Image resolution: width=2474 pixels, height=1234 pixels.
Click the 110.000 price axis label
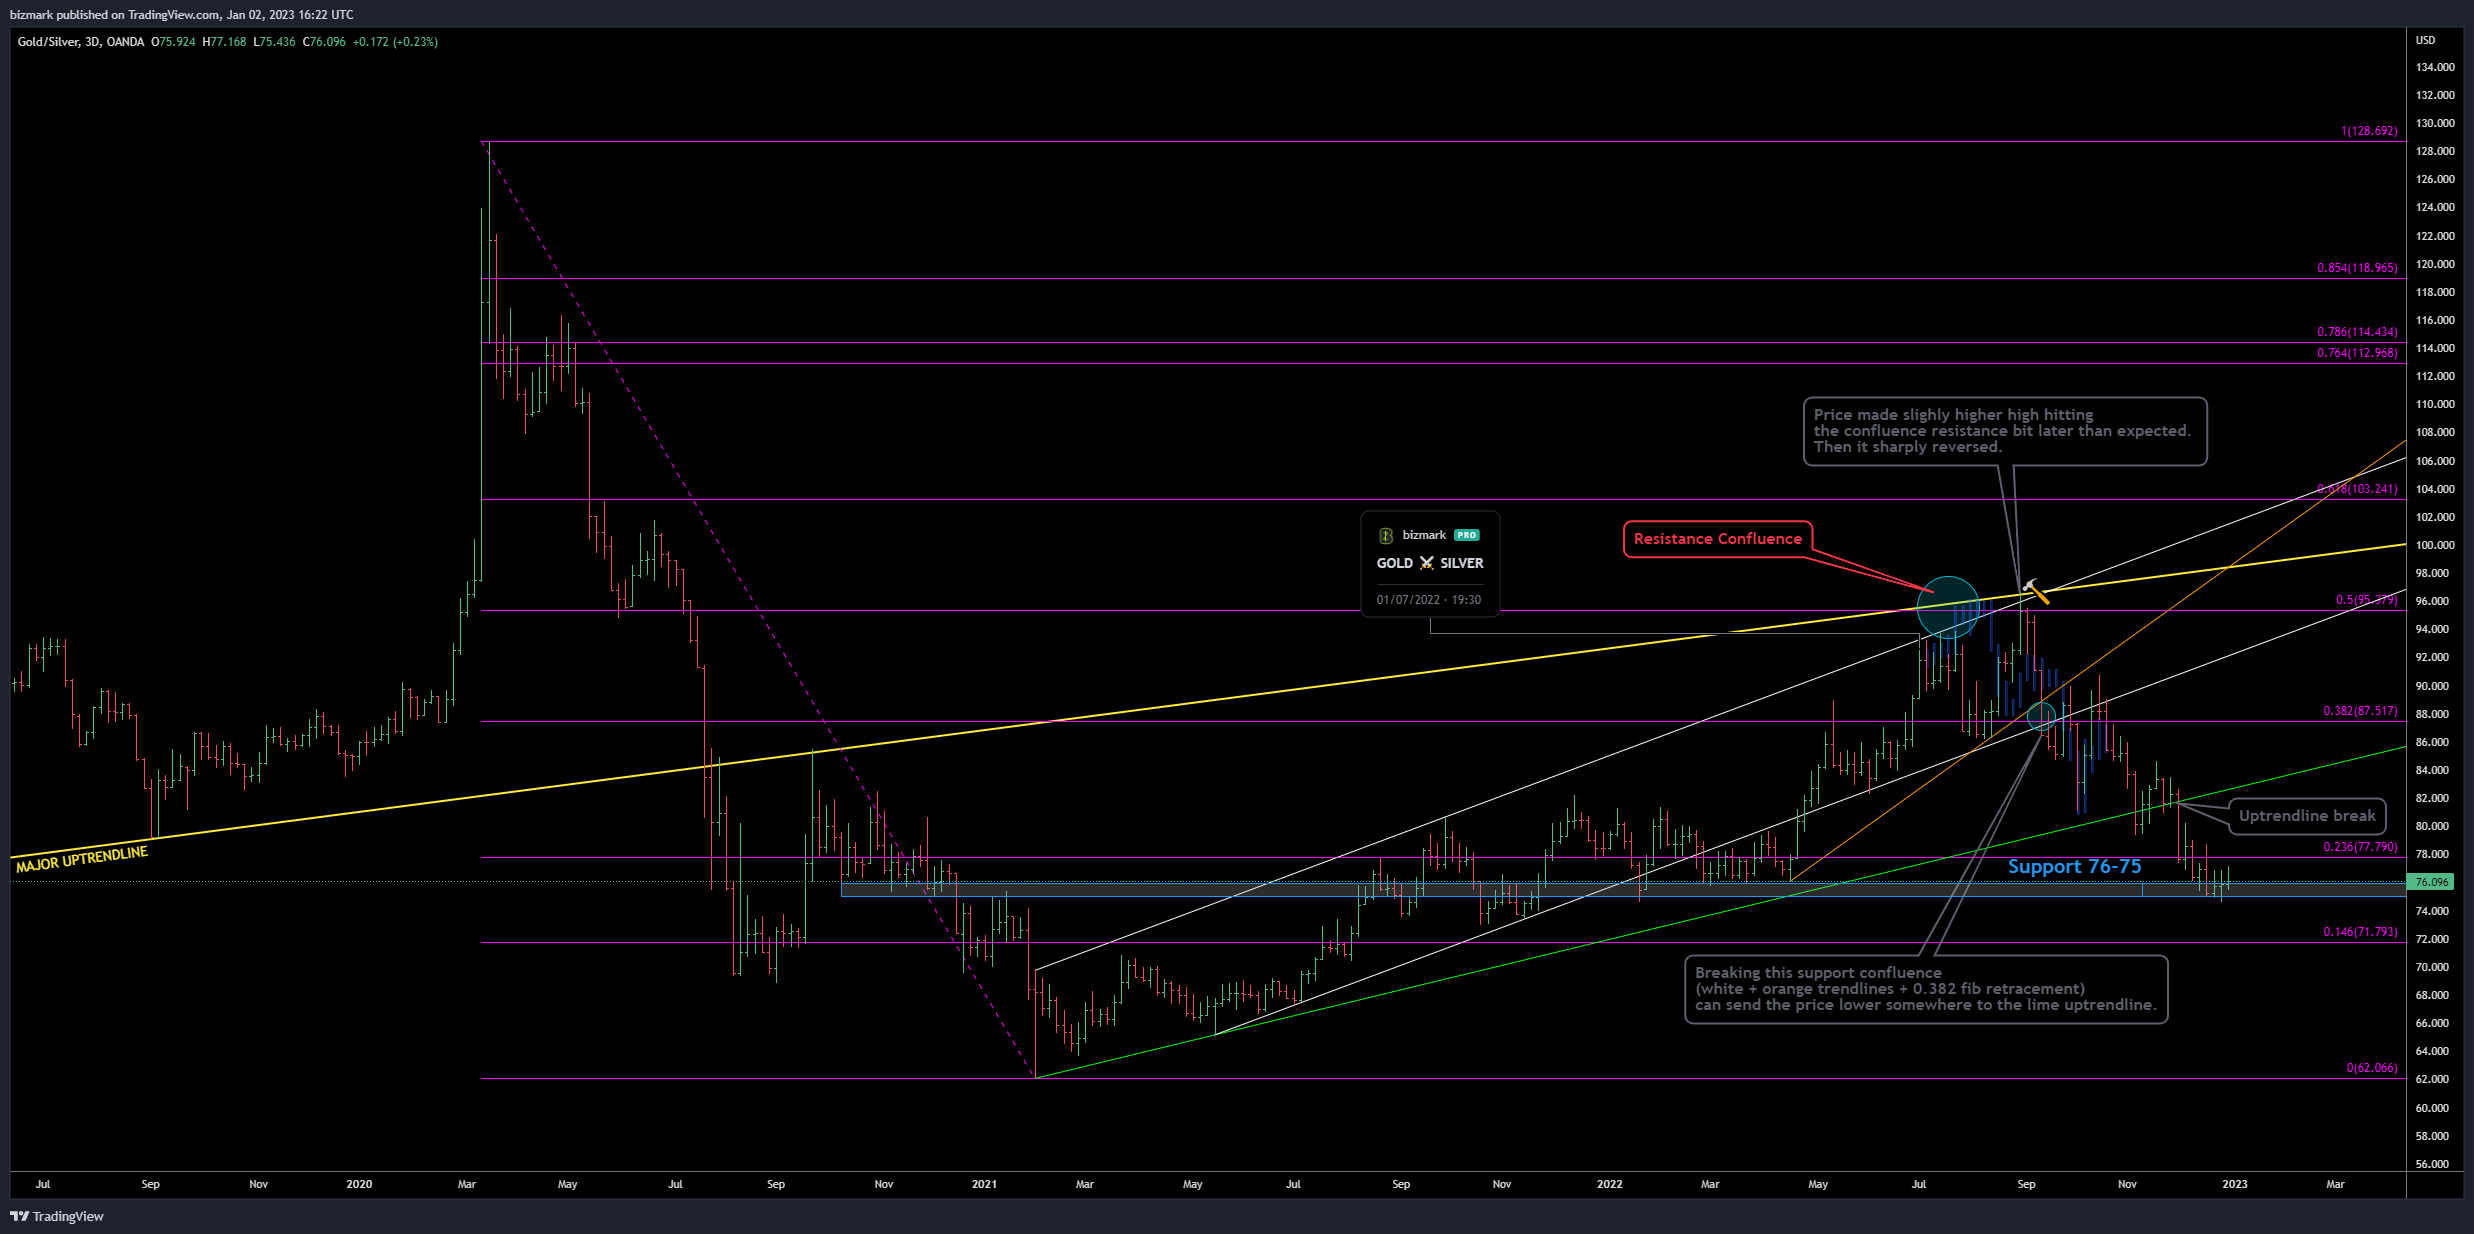[x=2435, y=404]
